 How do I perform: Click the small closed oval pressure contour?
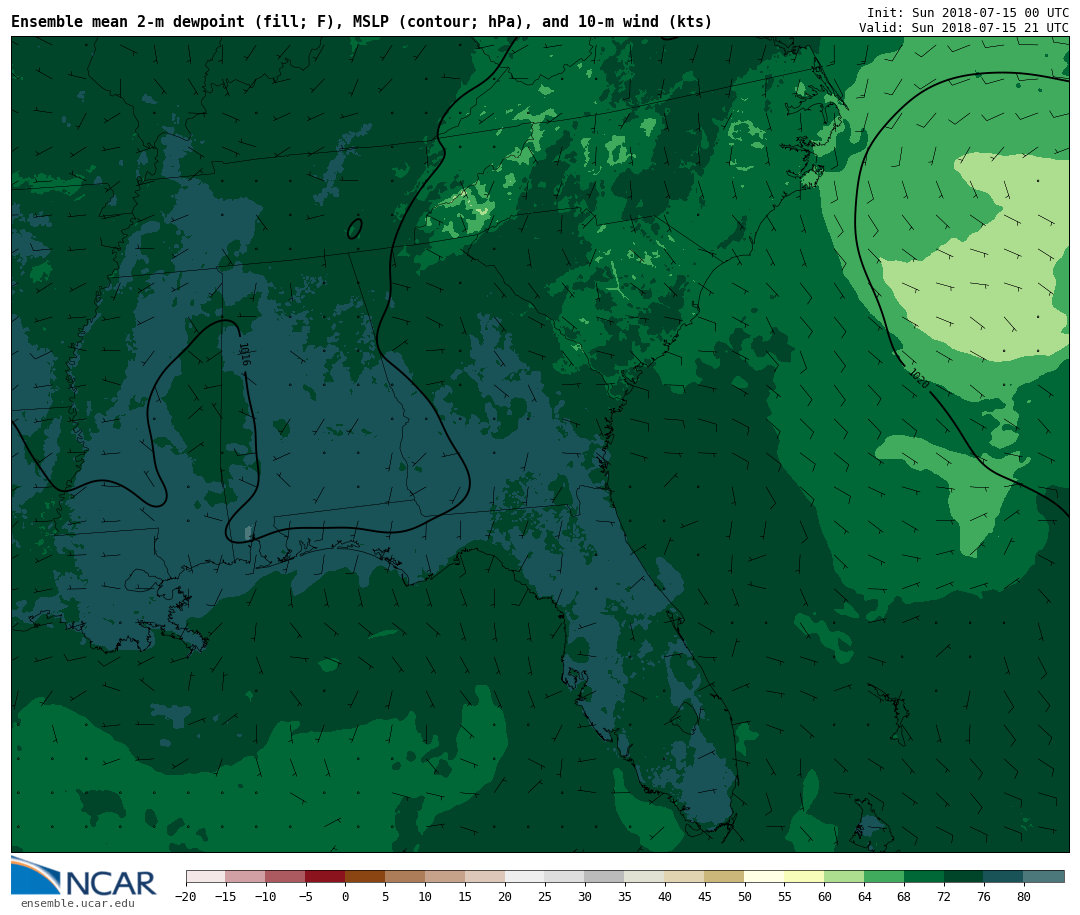pos(354,229)
